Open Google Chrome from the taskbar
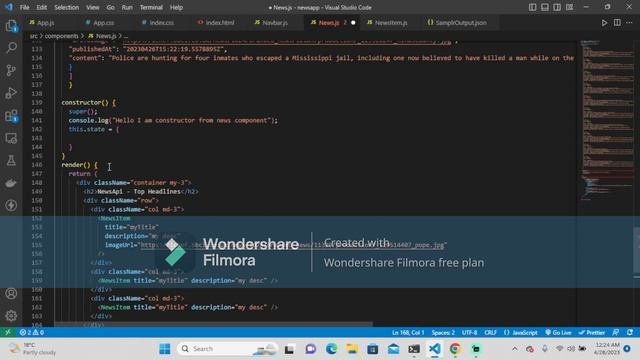This screenshot has width=640, height=360. (x=455, y=349)
